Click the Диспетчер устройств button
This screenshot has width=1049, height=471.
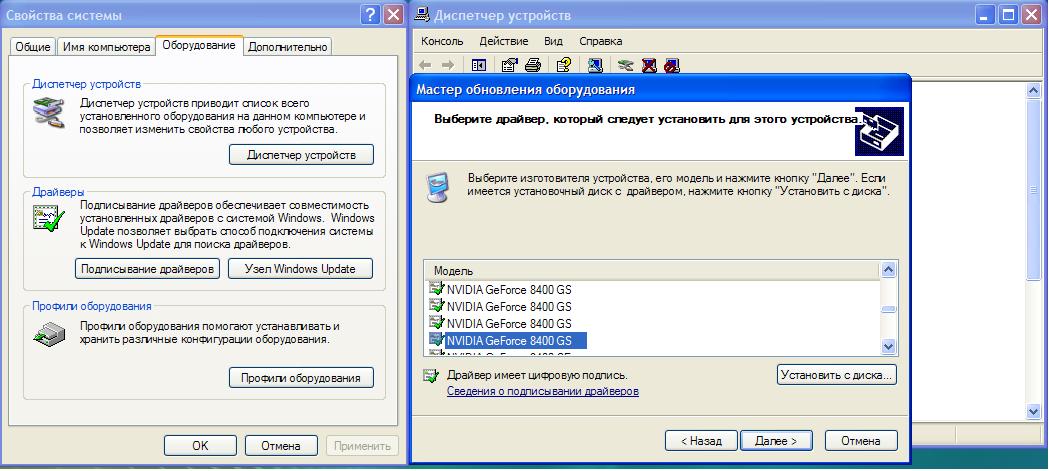pos(301,155)
